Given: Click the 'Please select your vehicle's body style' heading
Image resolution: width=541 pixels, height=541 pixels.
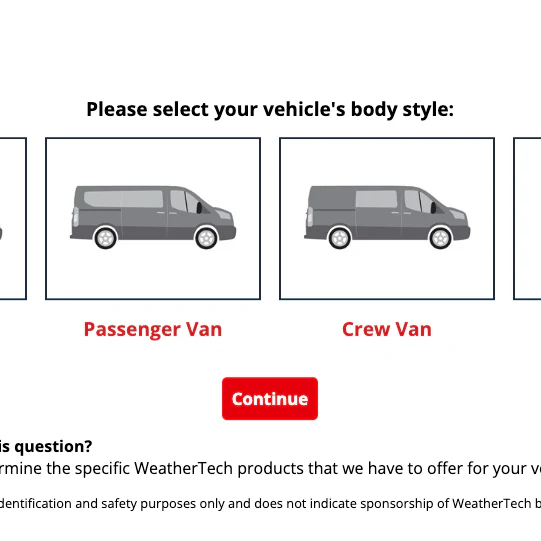Looking at the screenshot, I should 270,110.
